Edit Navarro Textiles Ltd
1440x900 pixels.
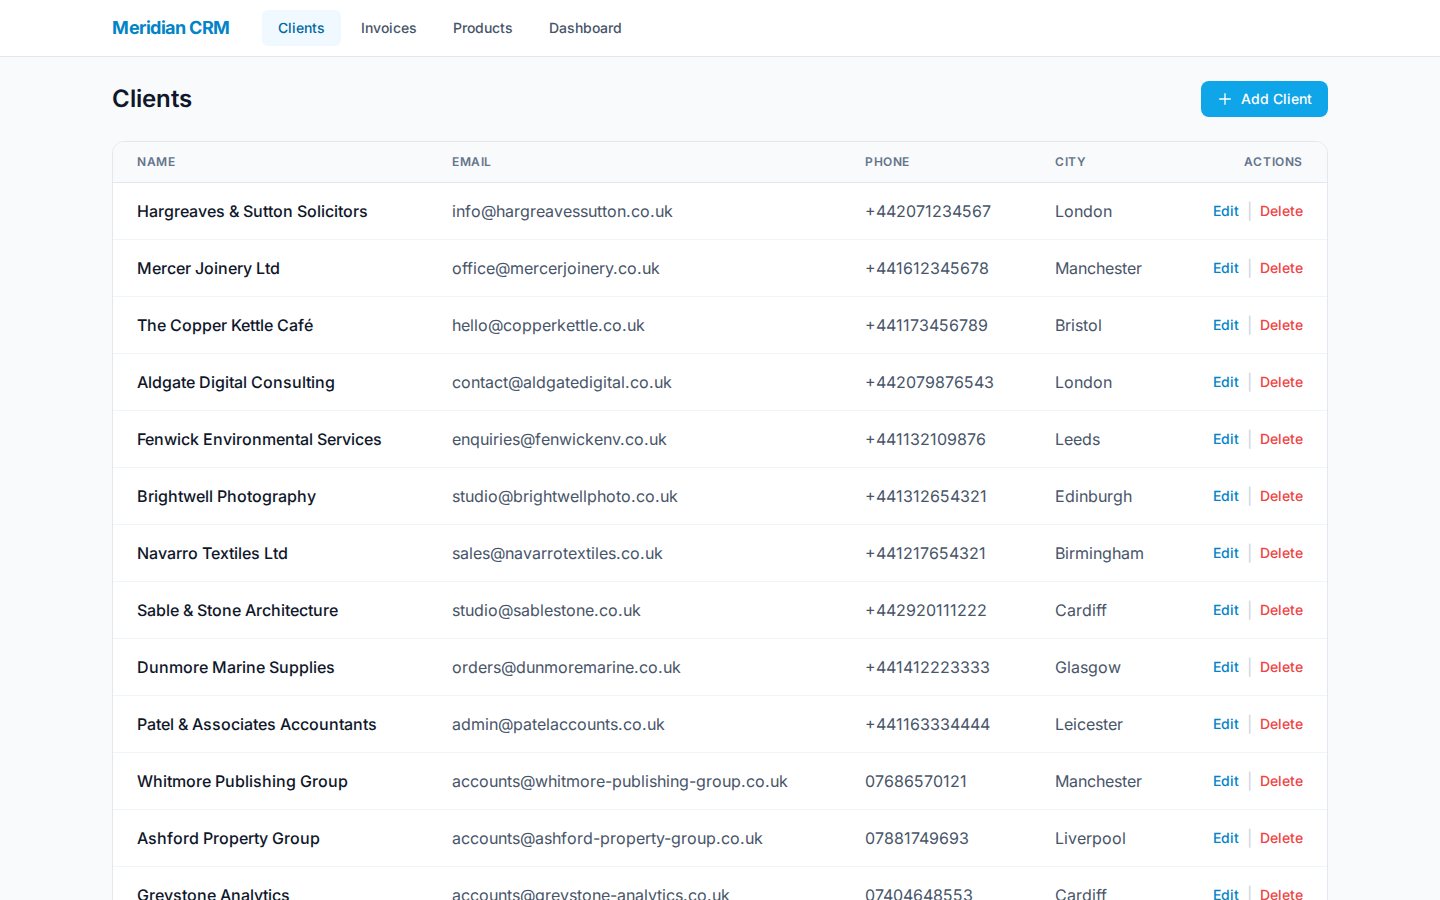point(1225,553)
